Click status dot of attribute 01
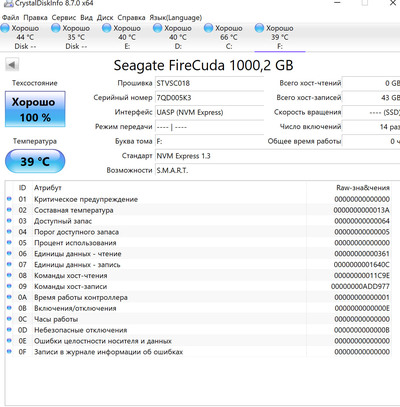Screen dimensions: 400x407 point(9,199)
